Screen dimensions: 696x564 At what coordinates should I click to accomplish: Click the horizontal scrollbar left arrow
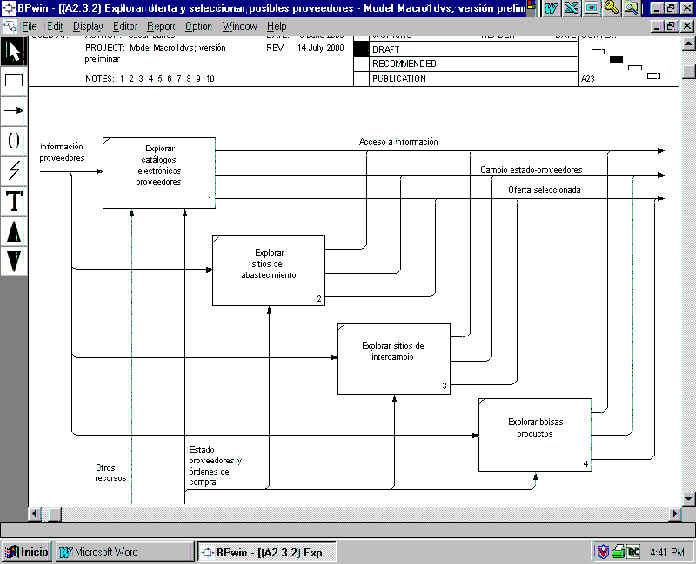coord(36,514)
